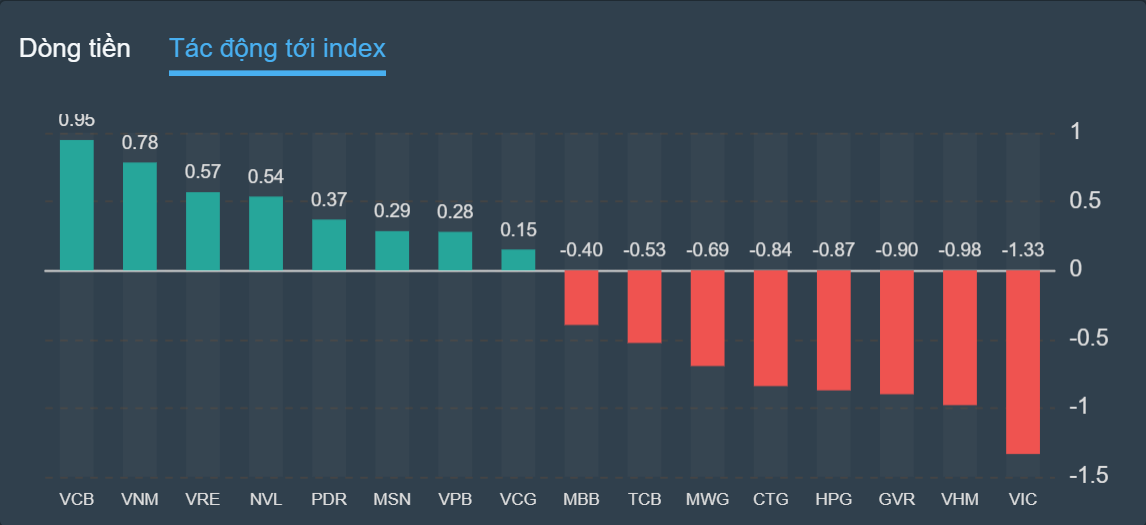Click the NVL green bar

pos(266,233)
